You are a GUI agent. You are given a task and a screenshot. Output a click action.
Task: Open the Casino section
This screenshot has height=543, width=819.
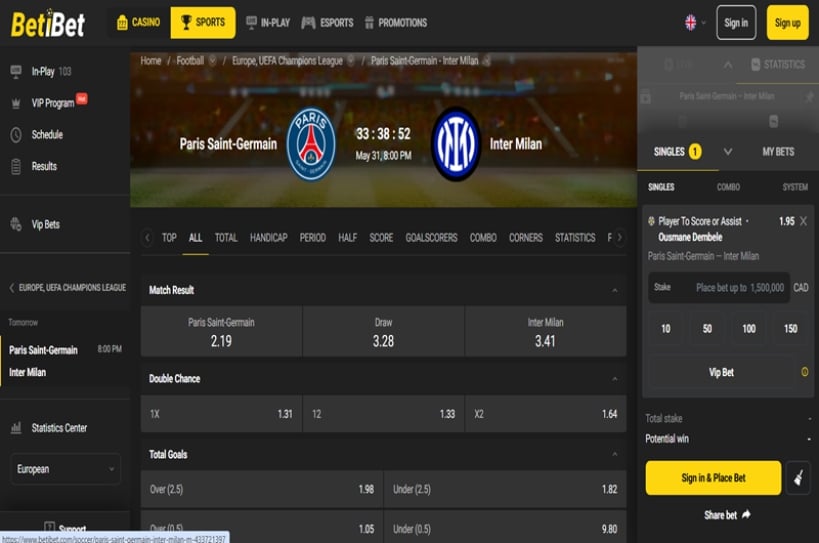pyautogui.click(x=138, y=22)
